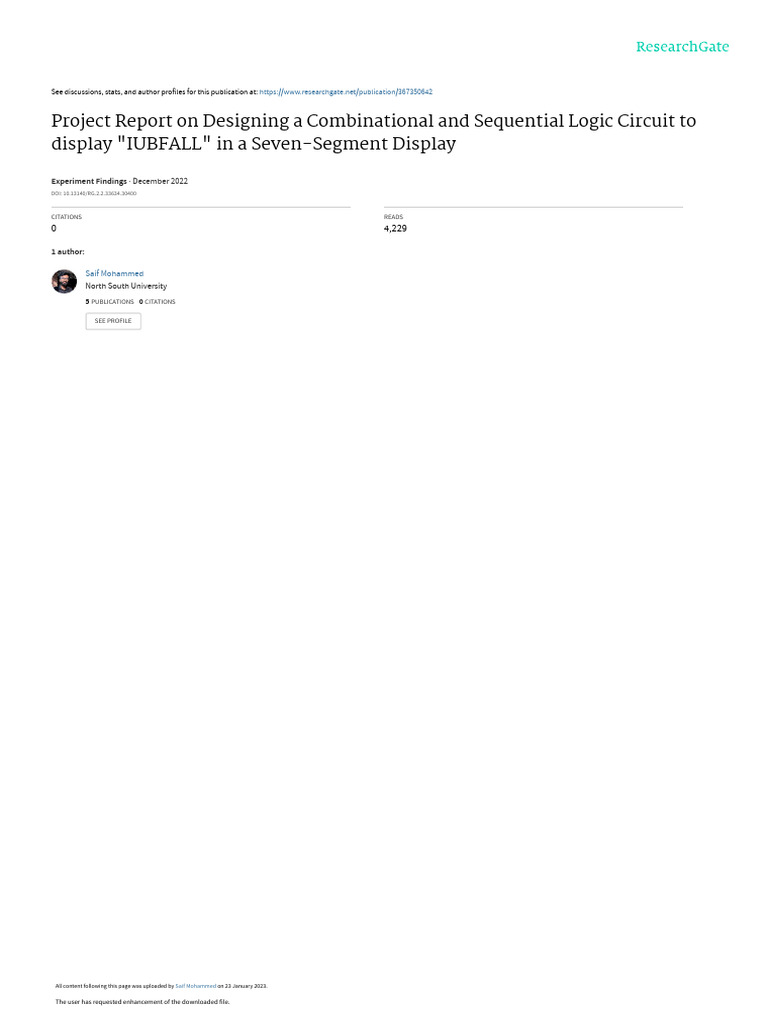Click the 'requested enhancement of the downloaded file' notice
768x1024 pixels.
point(142,1002)
